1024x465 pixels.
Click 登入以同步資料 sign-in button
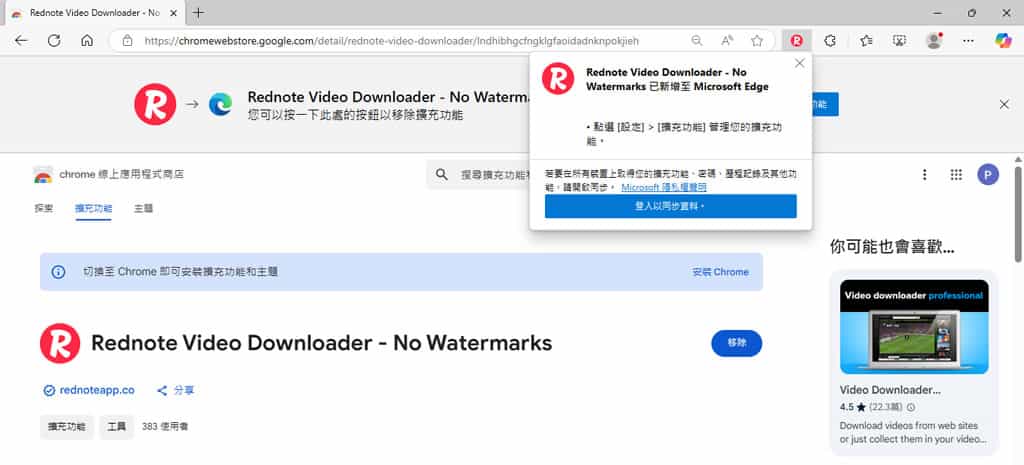(x=671, y=206)
